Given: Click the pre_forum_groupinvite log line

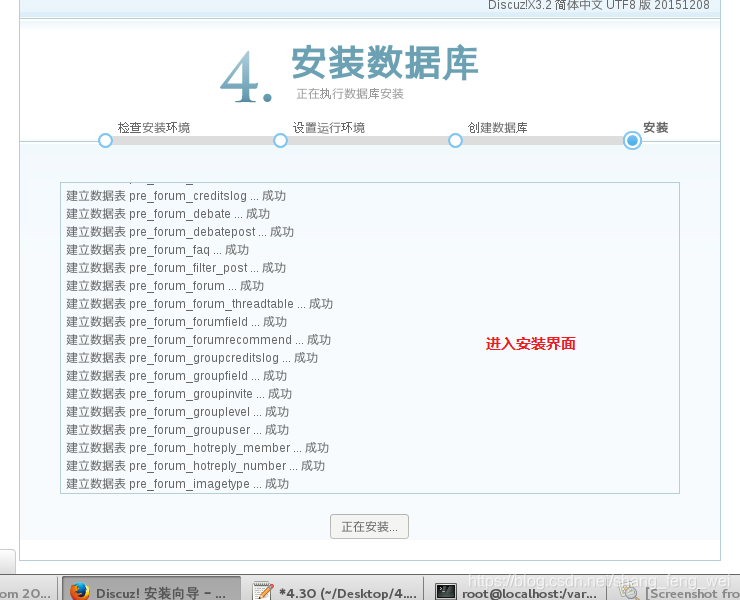Looking at the screenshot, I should [x=179, y=393].
